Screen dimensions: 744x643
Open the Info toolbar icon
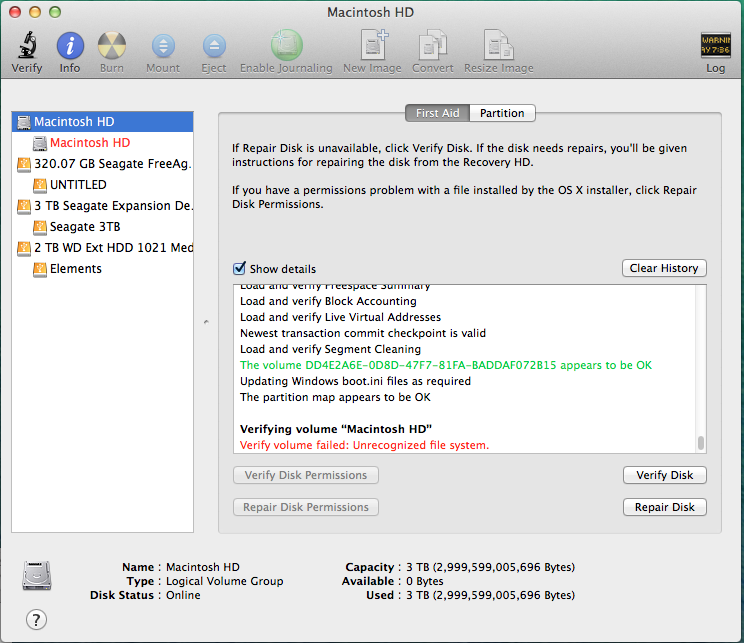70,46
